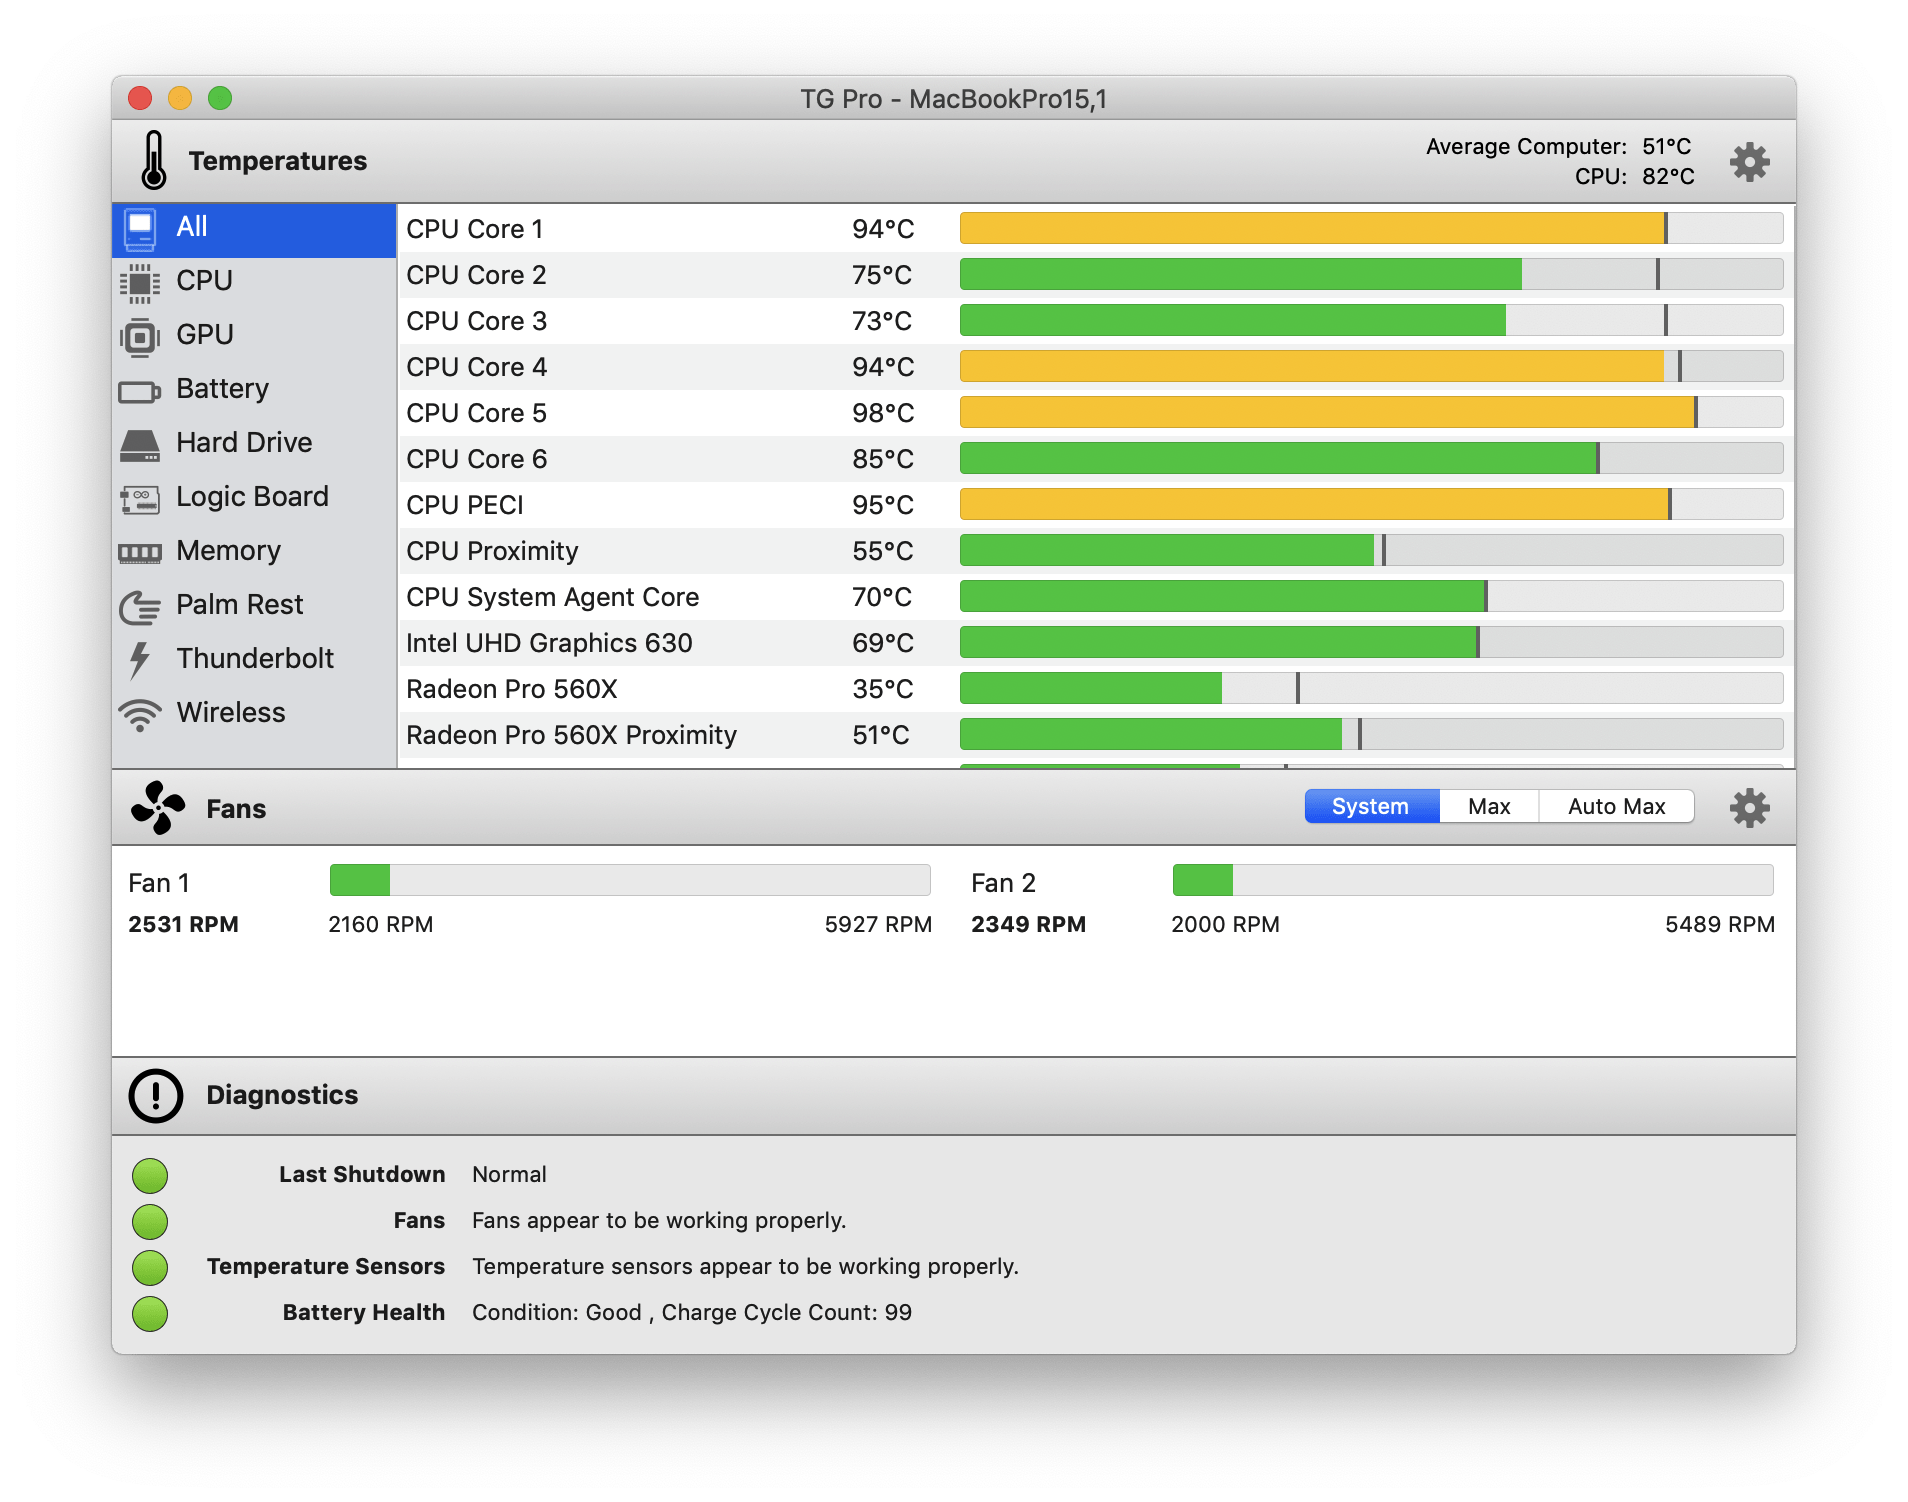Click the GPU sidebar icon
The image size is (1908, 1502).
pos(140,336)
